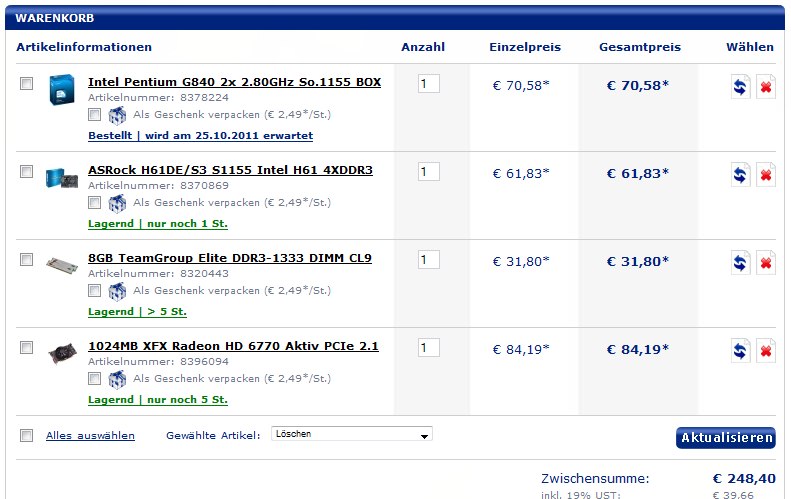791x499 pixels.
Task: Delete XFX Radeon HD 6770 using red X icon
Action: pos(765,351)
